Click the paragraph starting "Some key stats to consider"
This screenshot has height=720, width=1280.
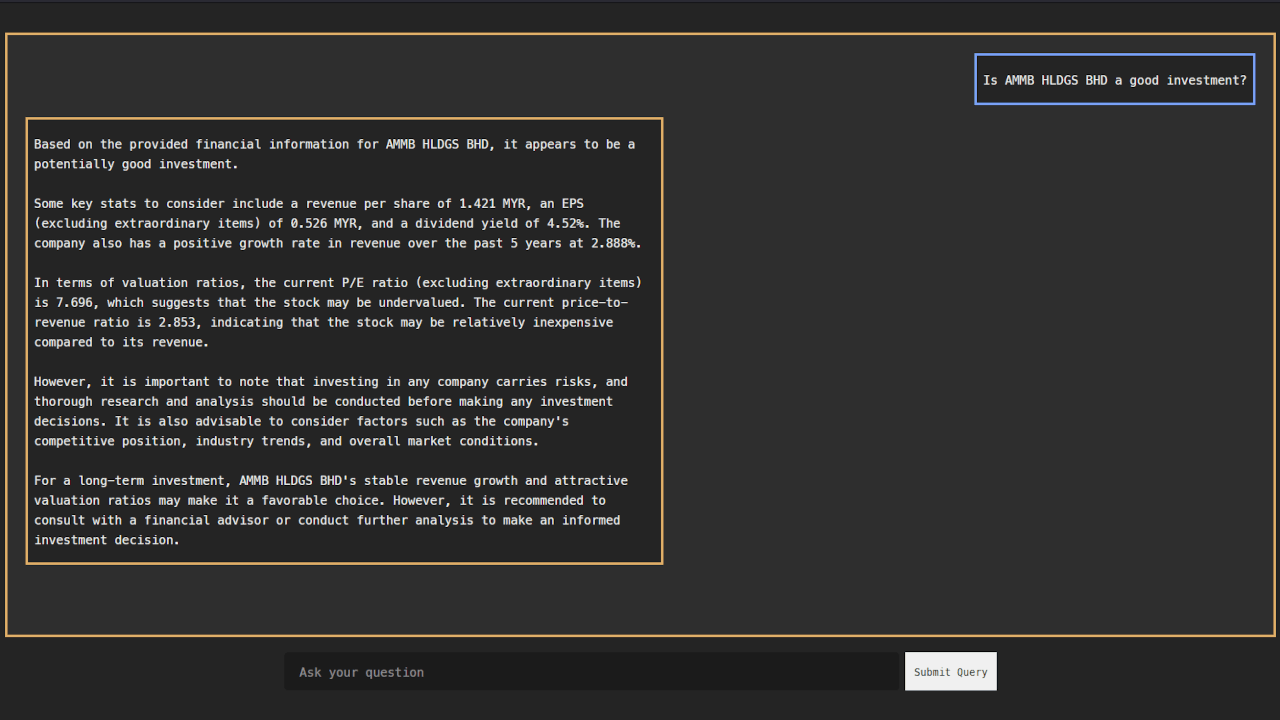click(x=338, y=223)
